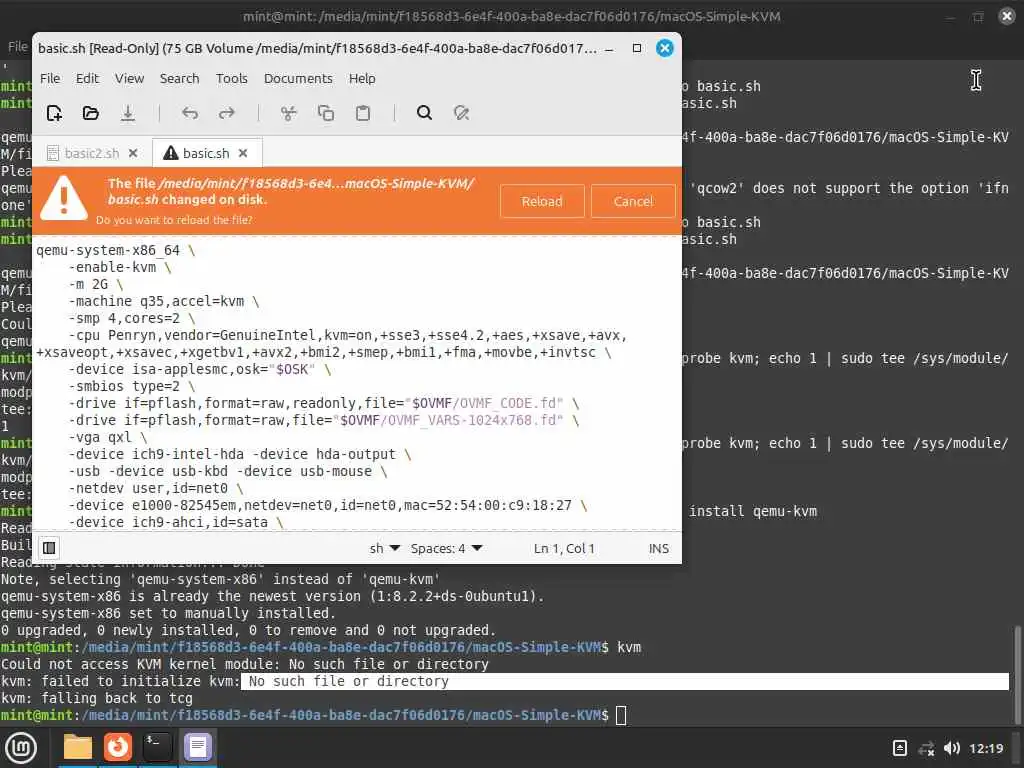1024x768 pixels.
Task: Close the basic2.sh tab
Action: coord(133,153)
